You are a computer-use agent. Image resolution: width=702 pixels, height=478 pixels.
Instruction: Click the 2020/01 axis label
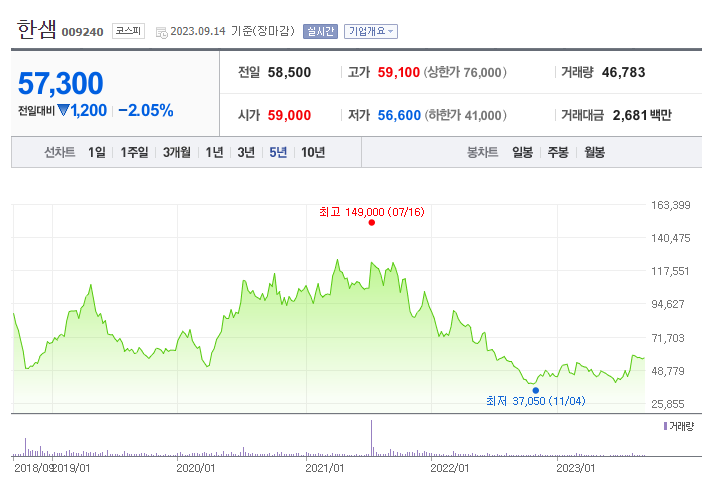coord(196,468)
